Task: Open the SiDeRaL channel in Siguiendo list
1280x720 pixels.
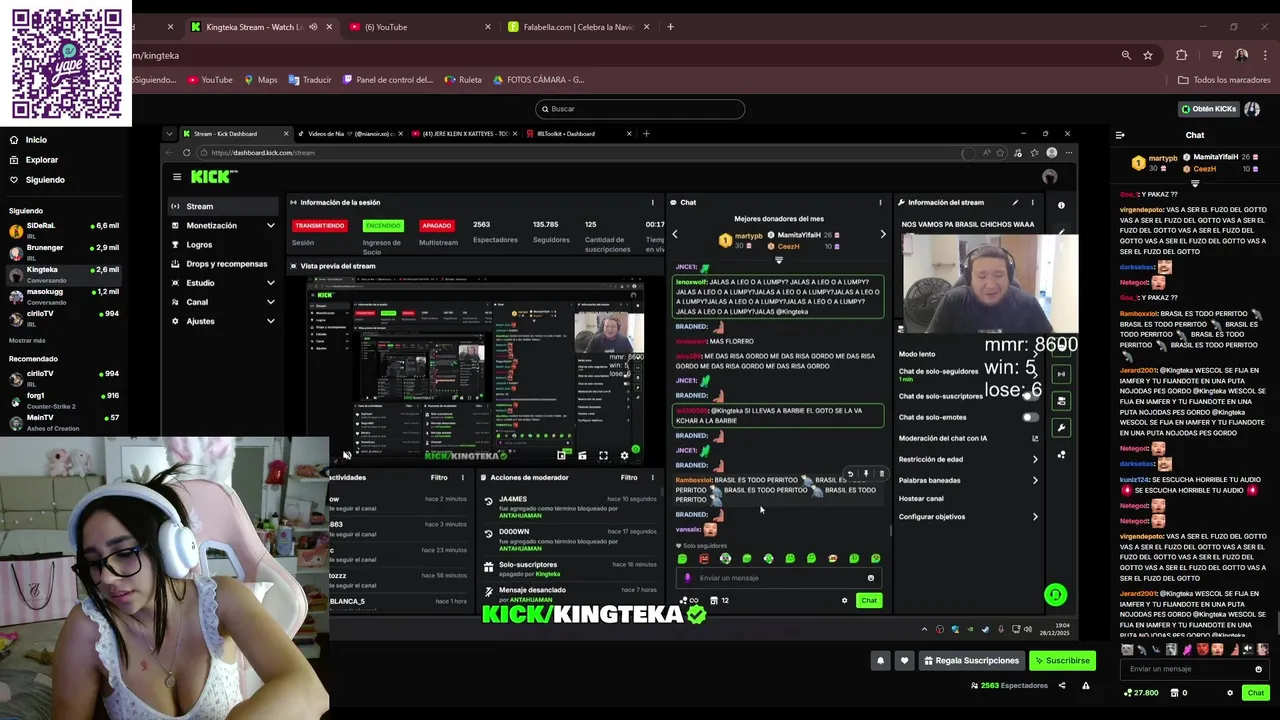Action: (64, 230)
